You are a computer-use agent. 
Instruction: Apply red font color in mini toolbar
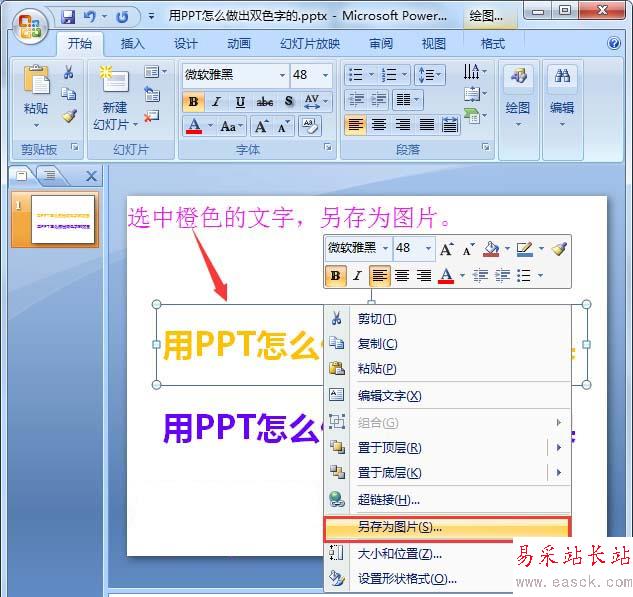(x=446, y=276)
